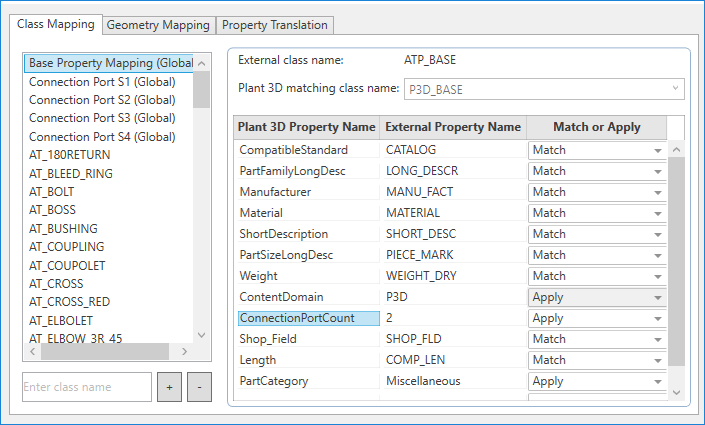Click class list scroll left arrow
Viewport: 705px width, 425px height.
pyautogui.click(x=32, y=351)
